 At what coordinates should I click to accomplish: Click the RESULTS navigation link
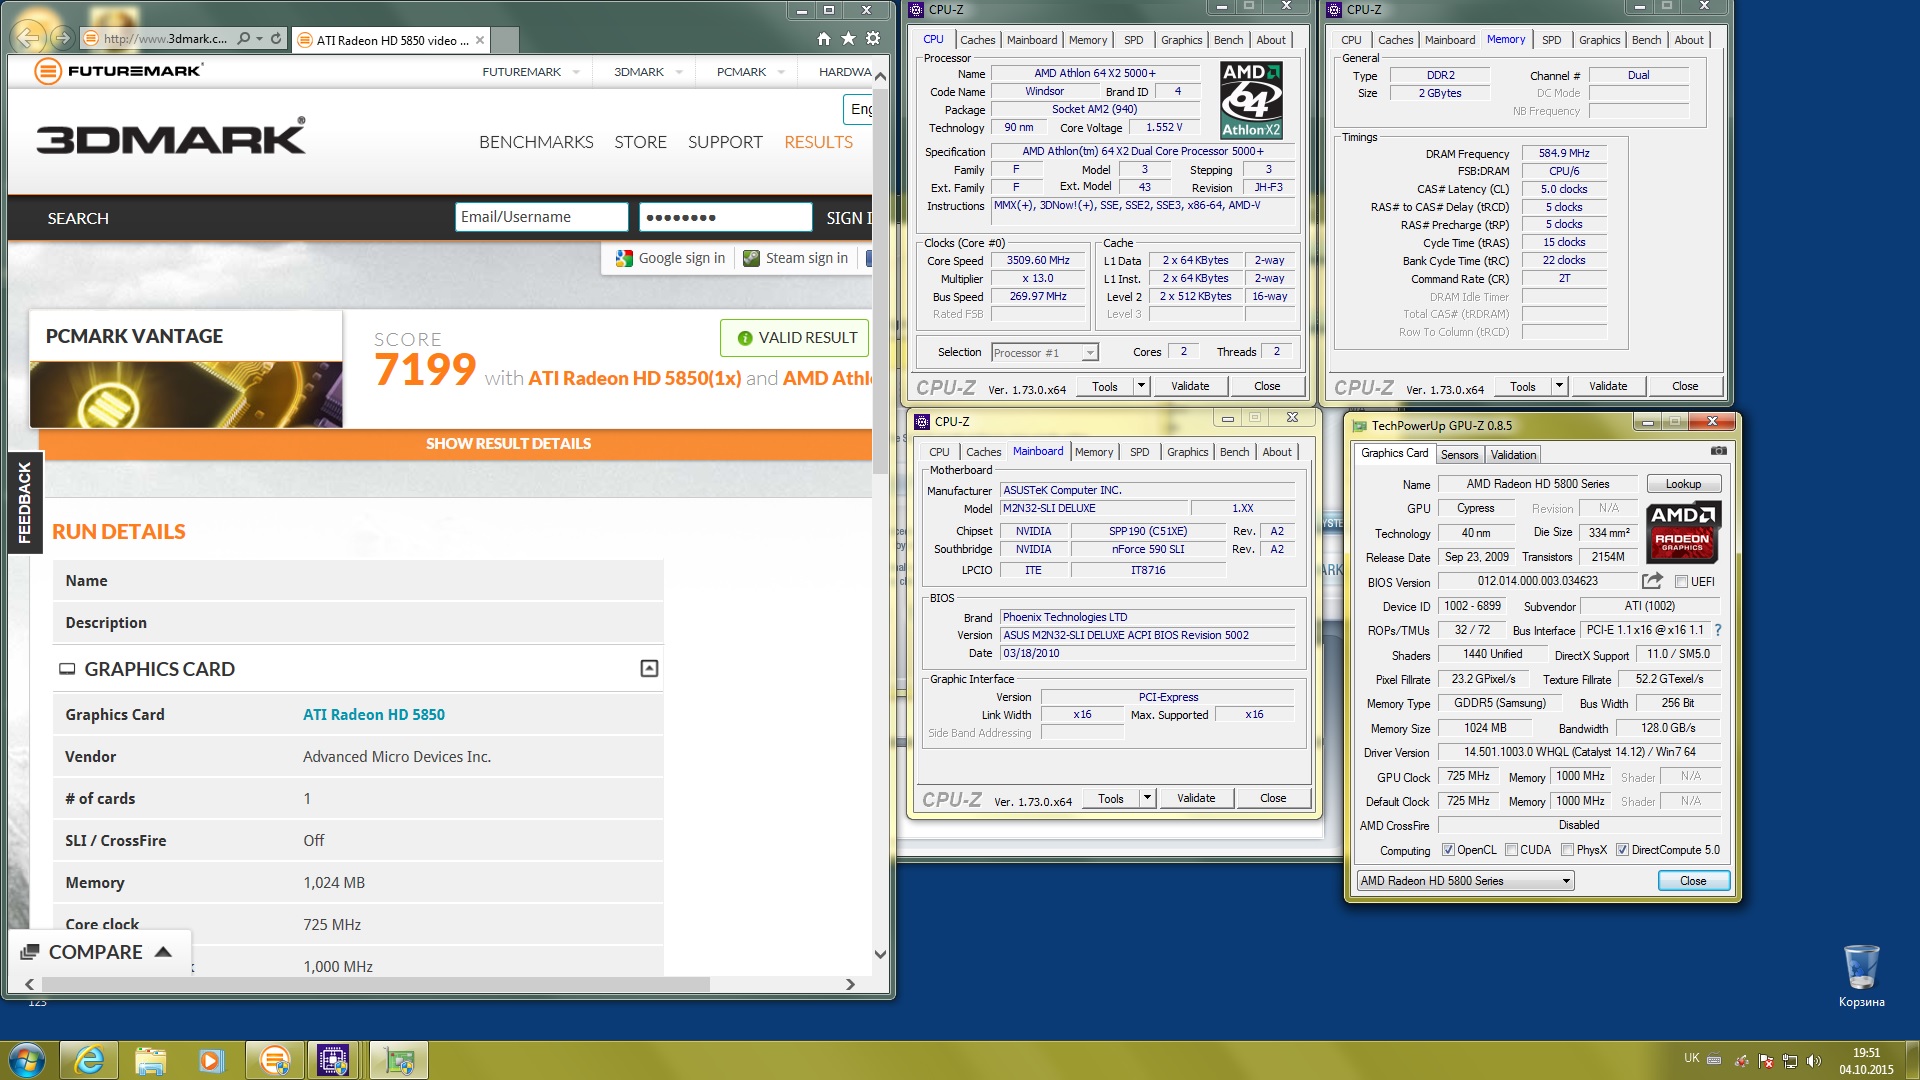pos(818,142)
